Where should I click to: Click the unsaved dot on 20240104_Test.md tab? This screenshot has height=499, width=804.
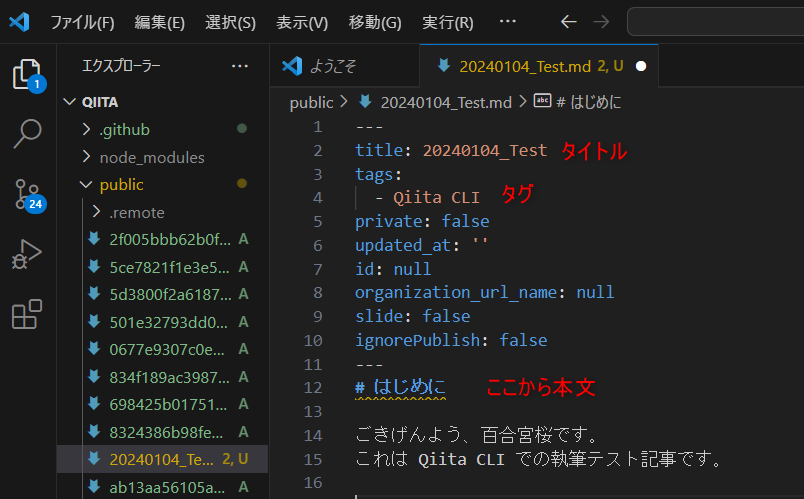(x=641, y=66)
